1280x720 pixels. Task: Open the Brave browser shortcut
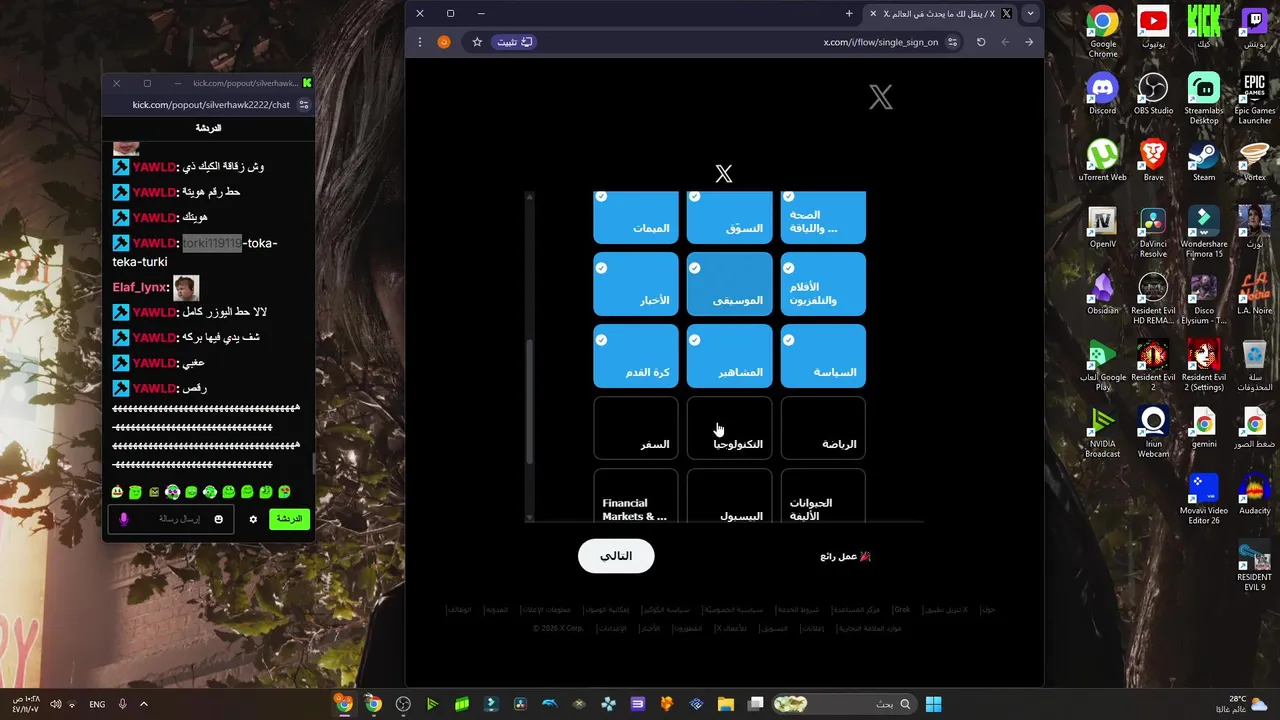(x=1153, y=160)
